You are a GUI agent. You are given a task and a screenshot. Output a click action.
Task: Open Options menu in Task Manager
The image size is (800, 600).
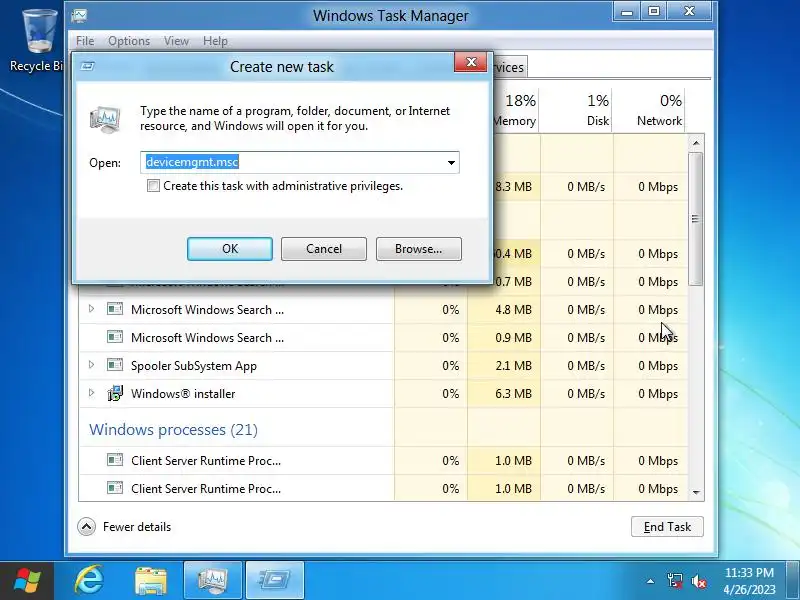(x=129, y=41)
